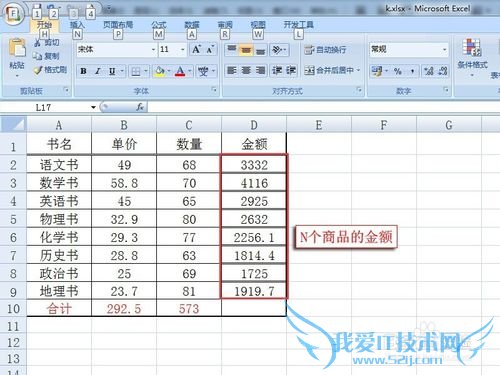Screen dimensions: 500x375
Task: Open number format 常规 dropdown
Action: point(444,50)
